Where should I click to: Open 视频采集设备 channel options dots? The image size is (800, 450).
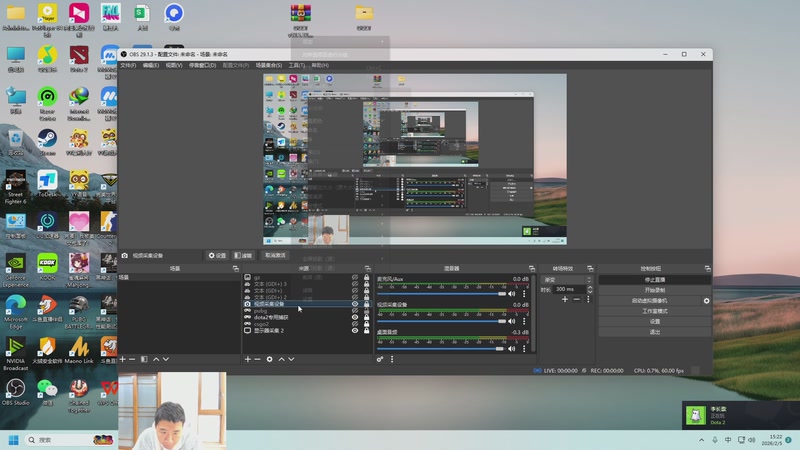point(524,321)
